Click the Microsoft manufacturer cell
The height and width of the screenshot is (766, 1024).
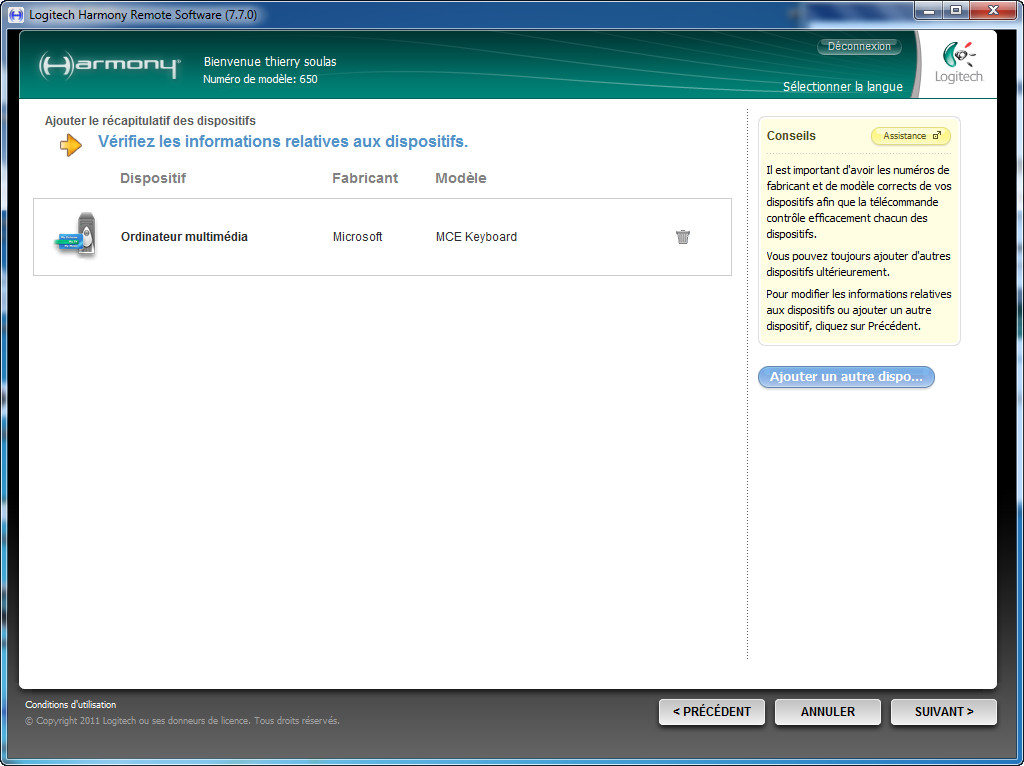[357, 236]
